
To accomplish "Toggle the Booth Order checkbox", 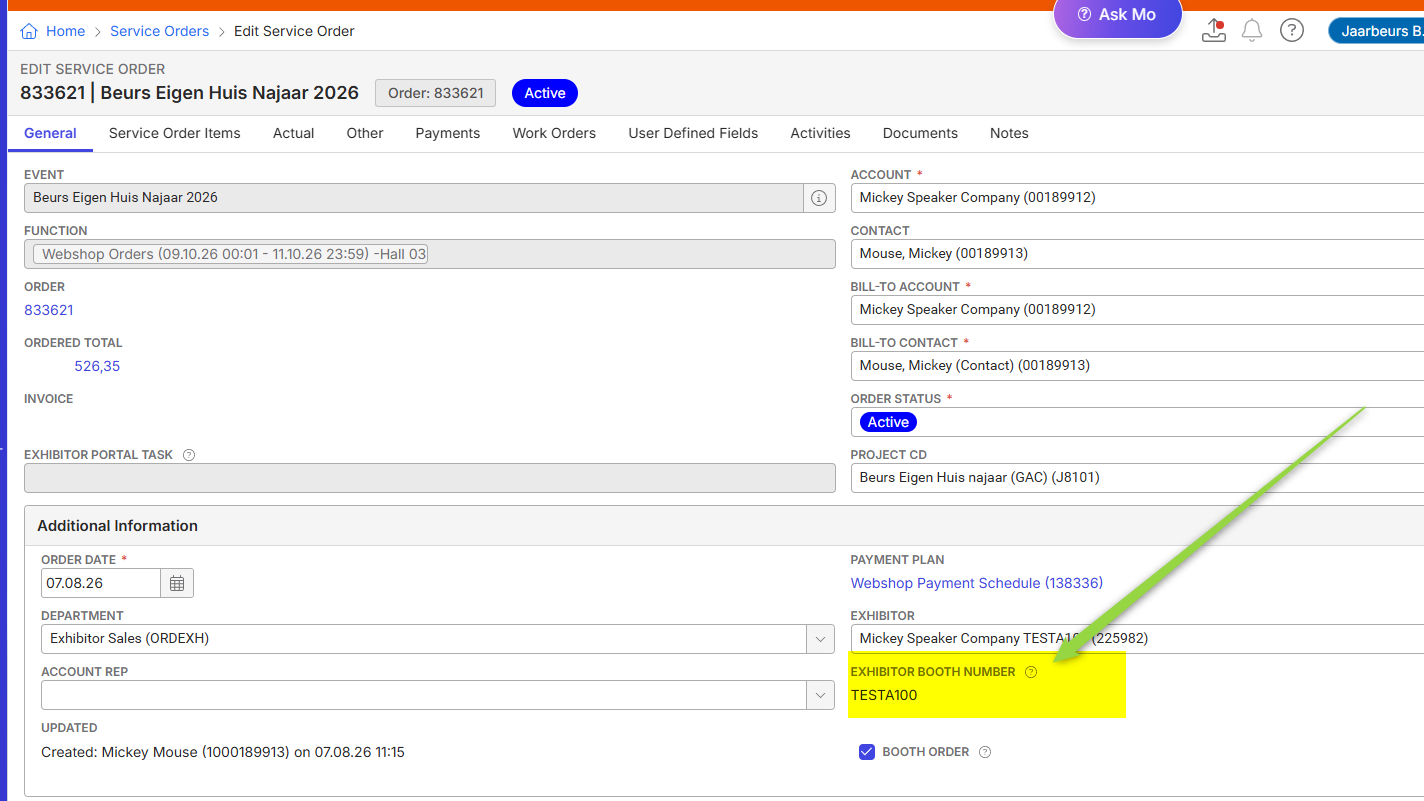I will click(867, 752).
